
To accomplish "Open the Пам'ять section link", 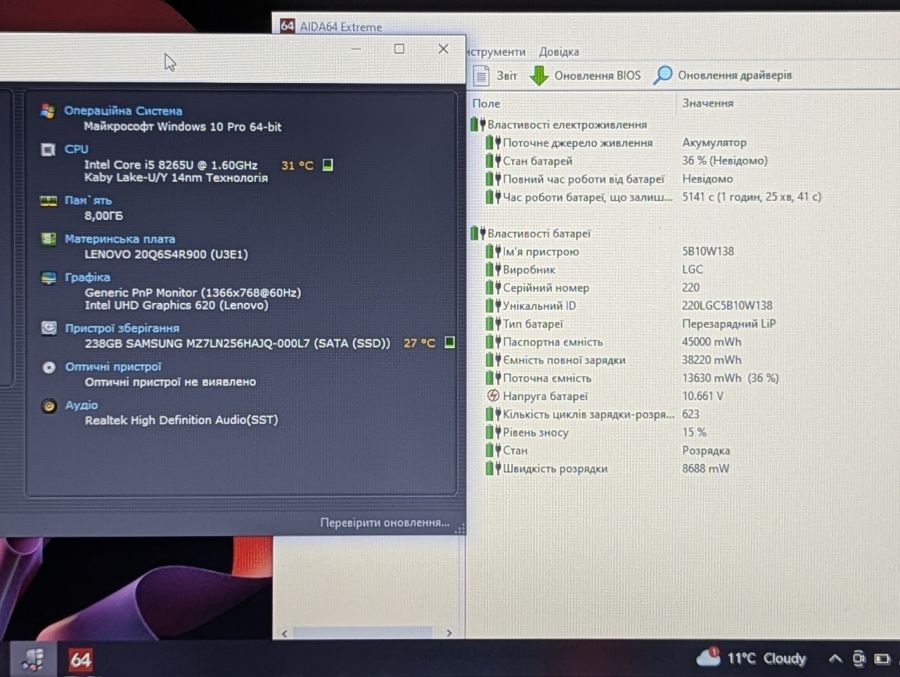I will click(x=88, y=200).
